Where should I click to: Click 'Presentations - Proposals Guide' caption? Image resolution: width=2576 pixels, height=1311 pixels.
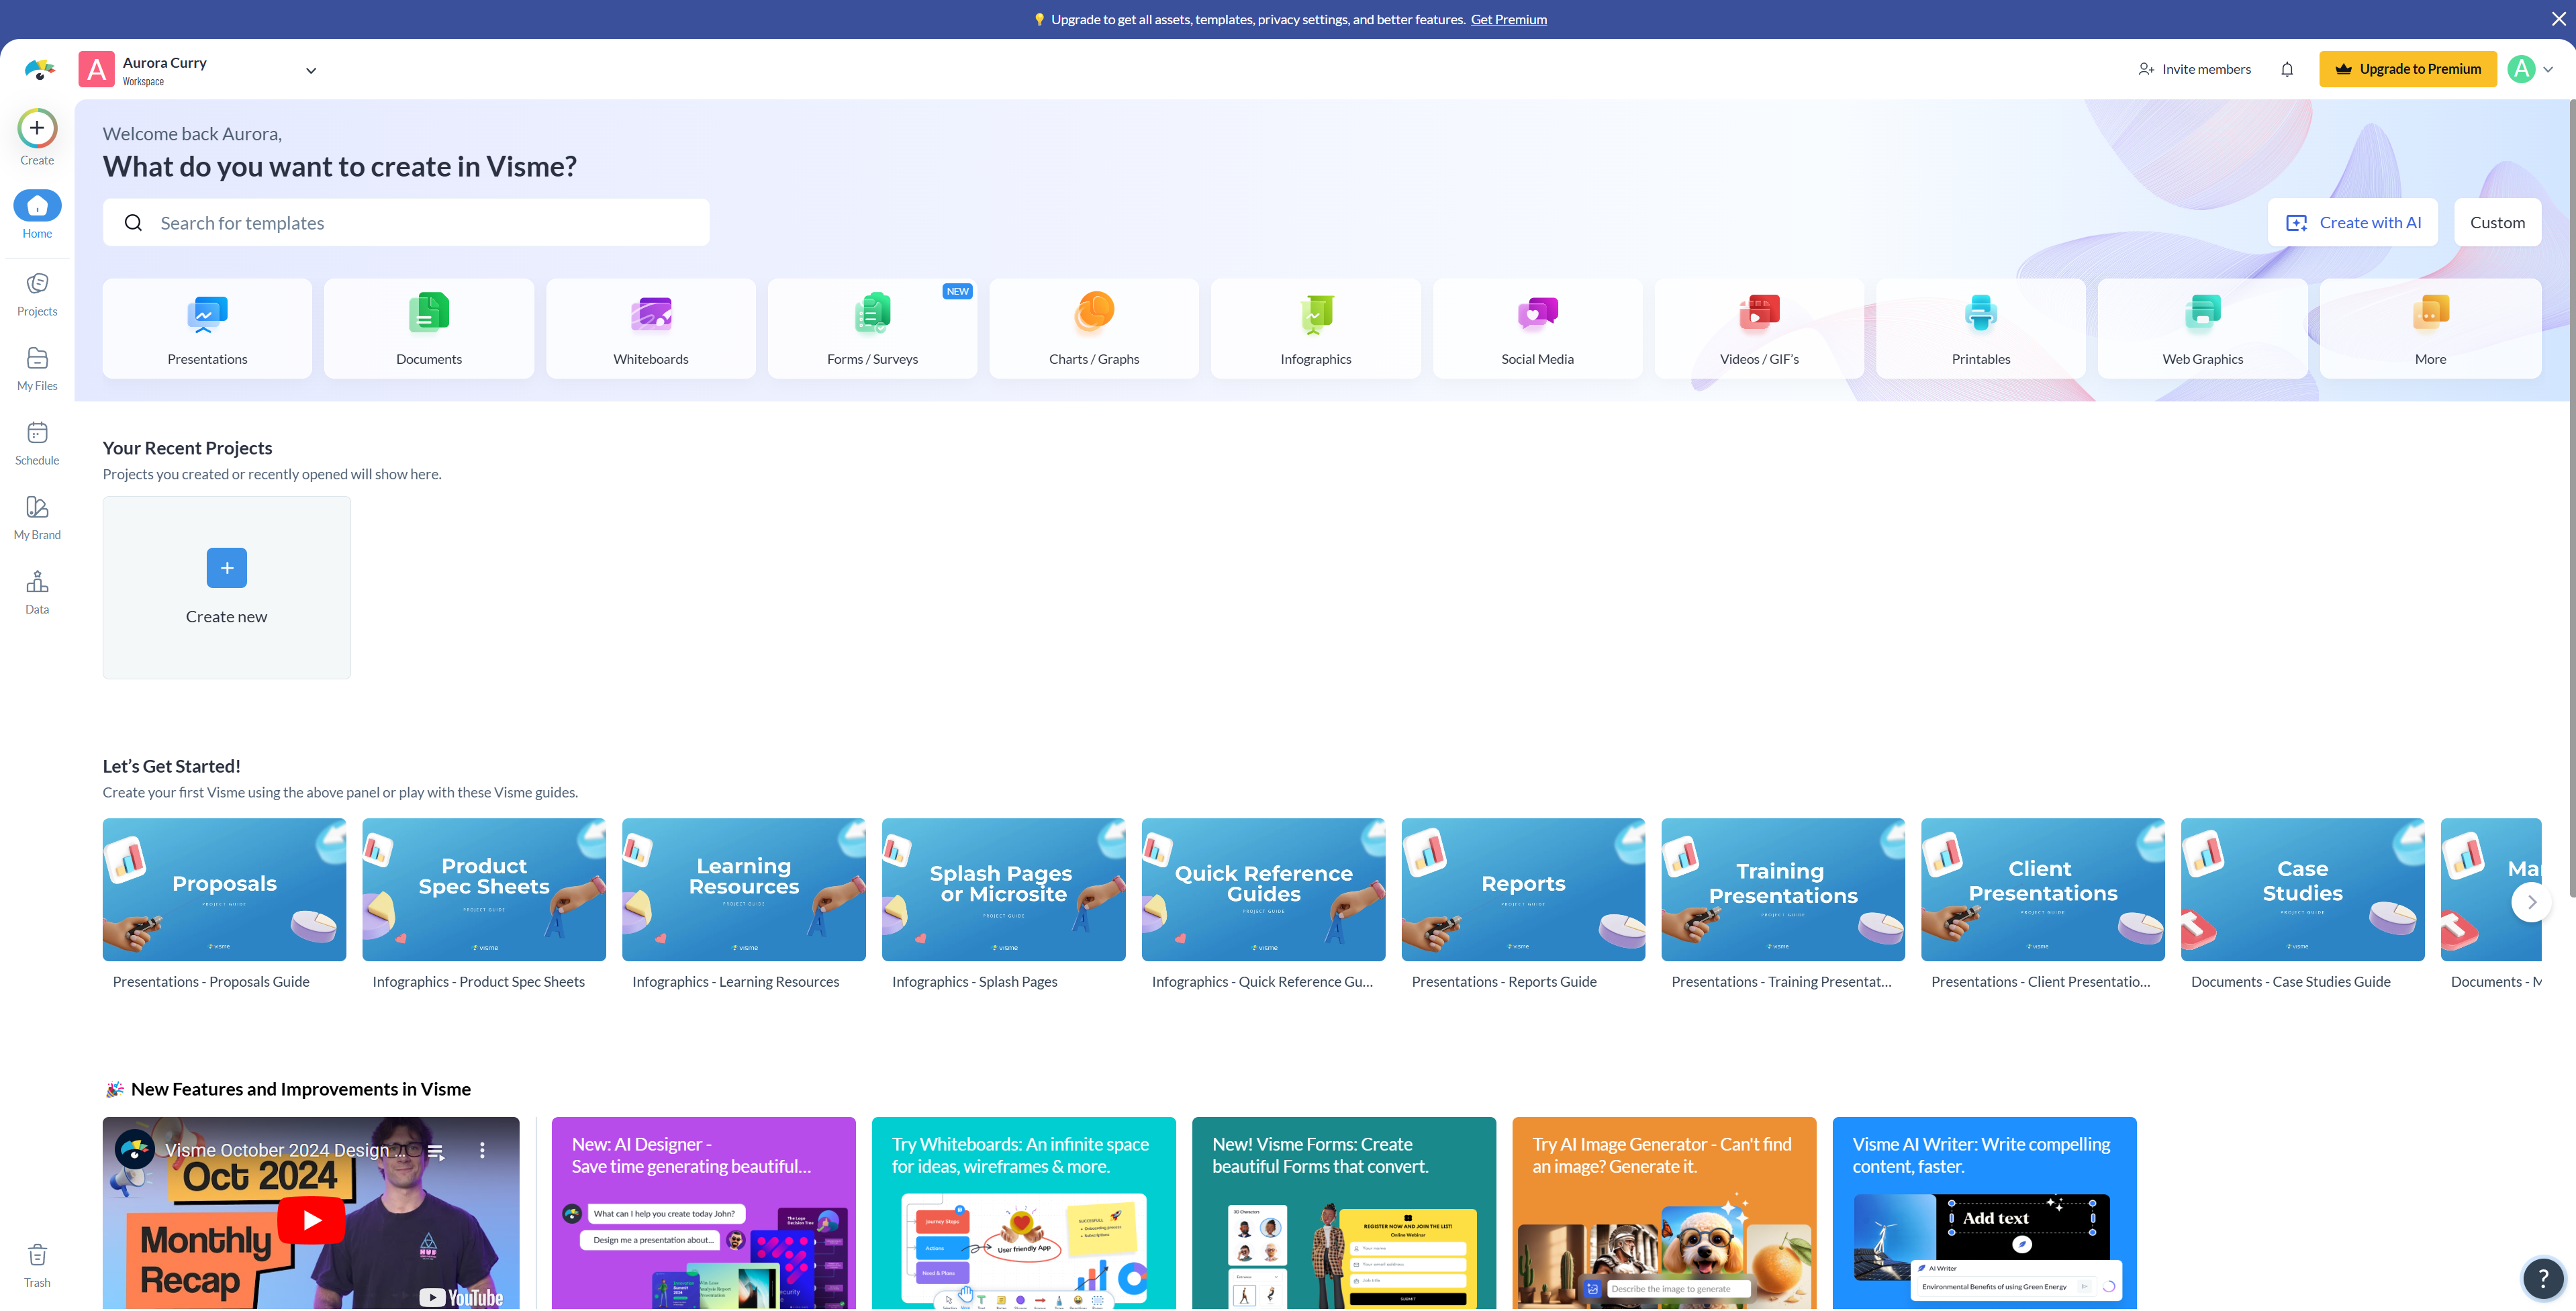[x=211, y=982]
